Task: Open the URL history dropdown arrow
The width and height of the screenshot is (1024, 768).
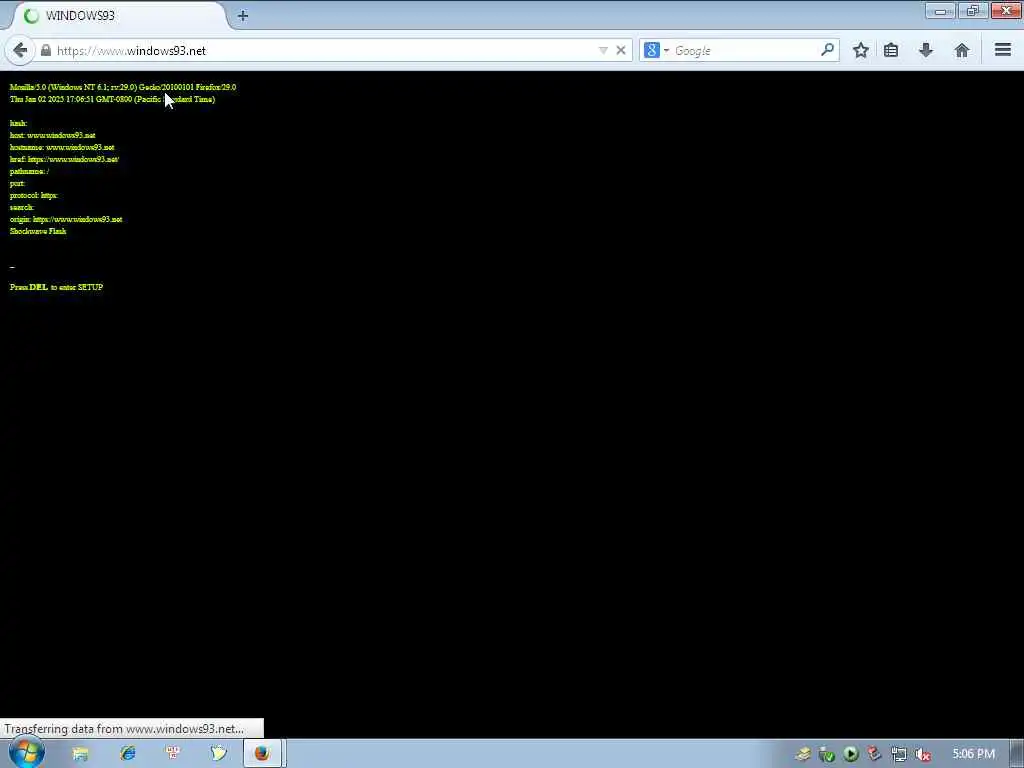Action: pyautogui.click(x=603, y=50)
